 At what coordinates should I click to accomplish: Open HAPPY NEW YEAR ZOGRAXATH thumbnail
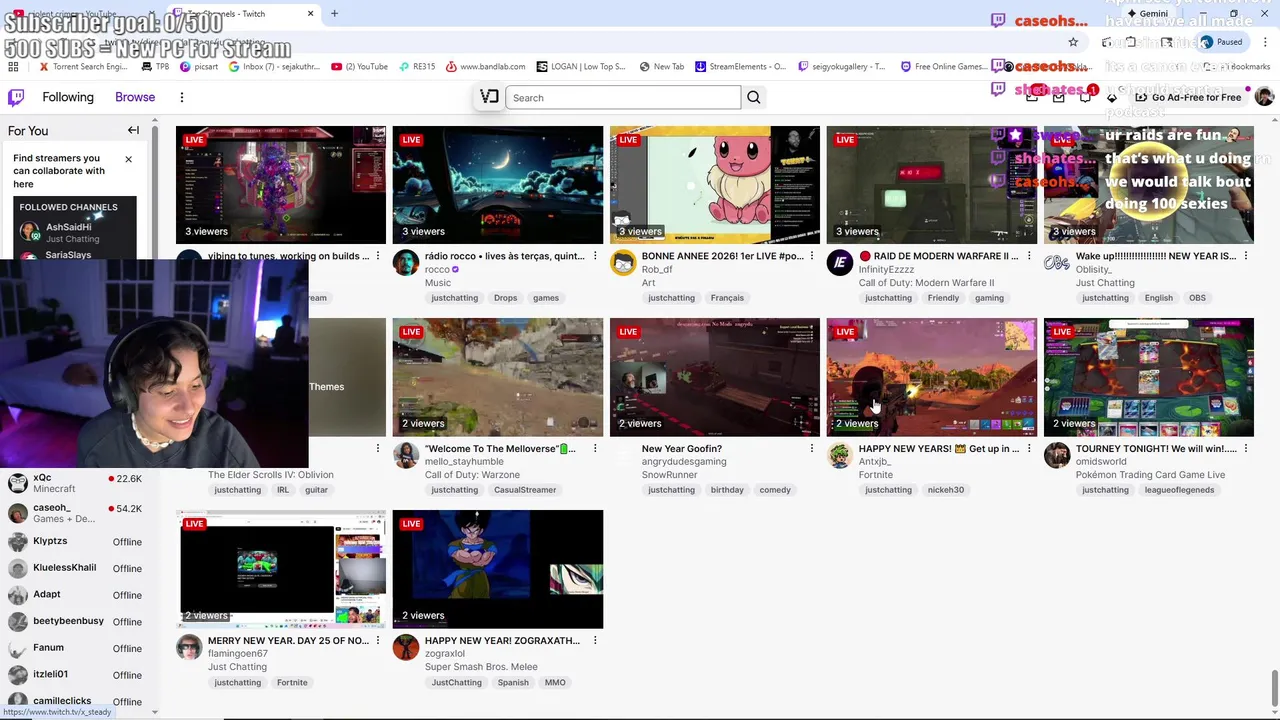point(498,569)
